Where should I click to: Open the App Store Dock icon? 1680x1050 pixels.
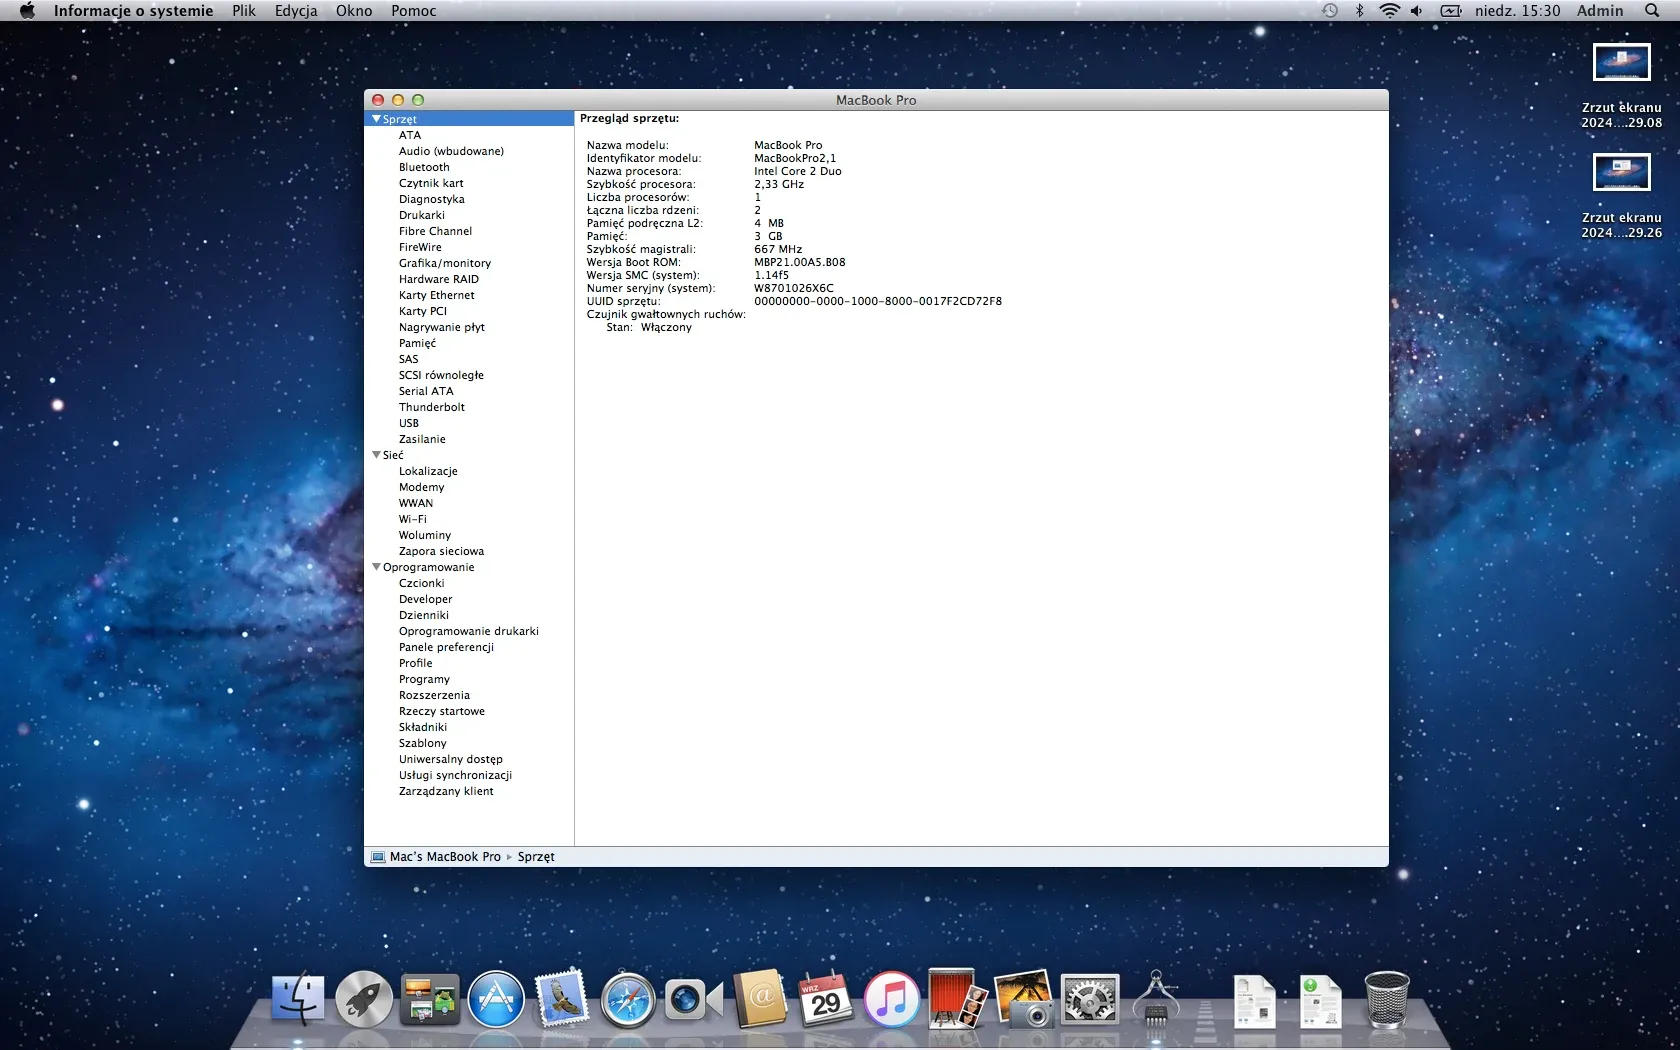coord(496,1000)
